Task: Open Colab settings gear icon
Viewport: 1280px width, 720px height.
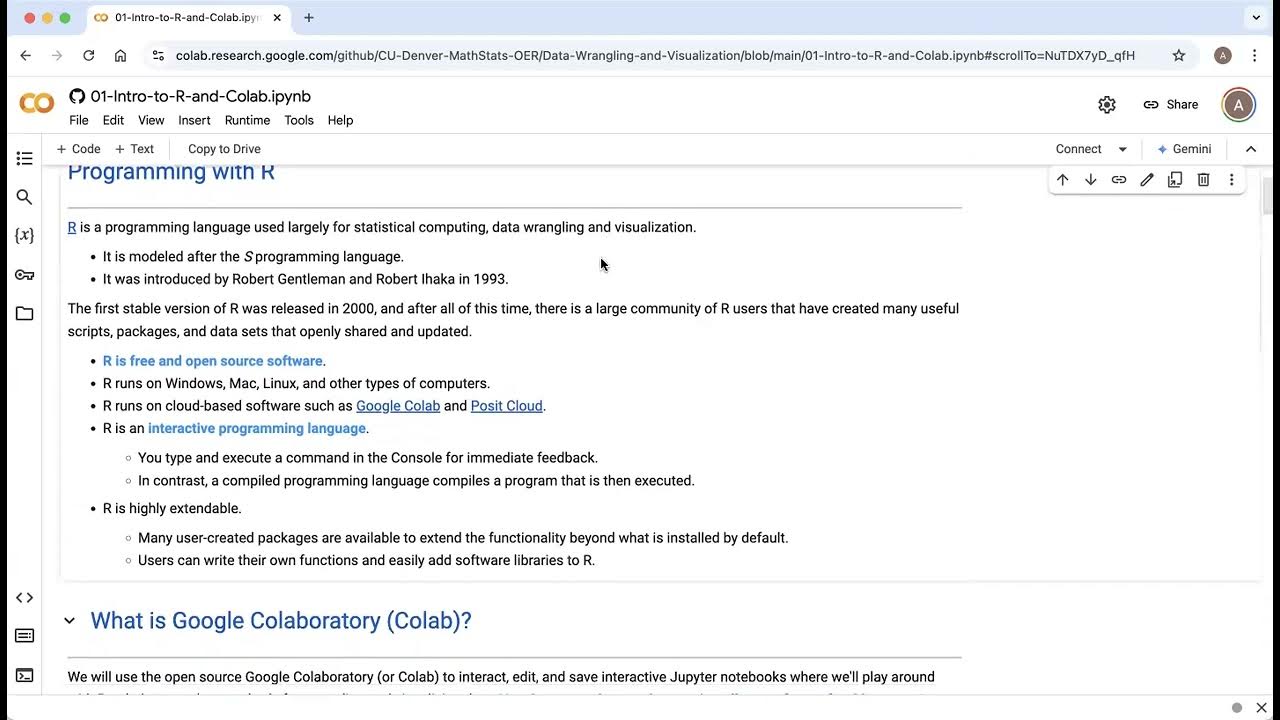Action: pyautogui.click(x=1107, y=105)
